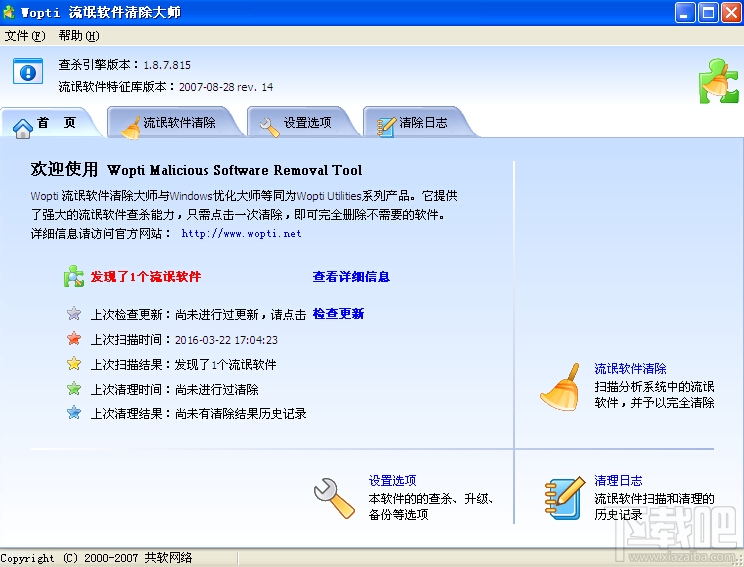Click the notepad icon on 清除日志 tab
744x567 pixels.
pyautogui.click(x=386, y=127)
